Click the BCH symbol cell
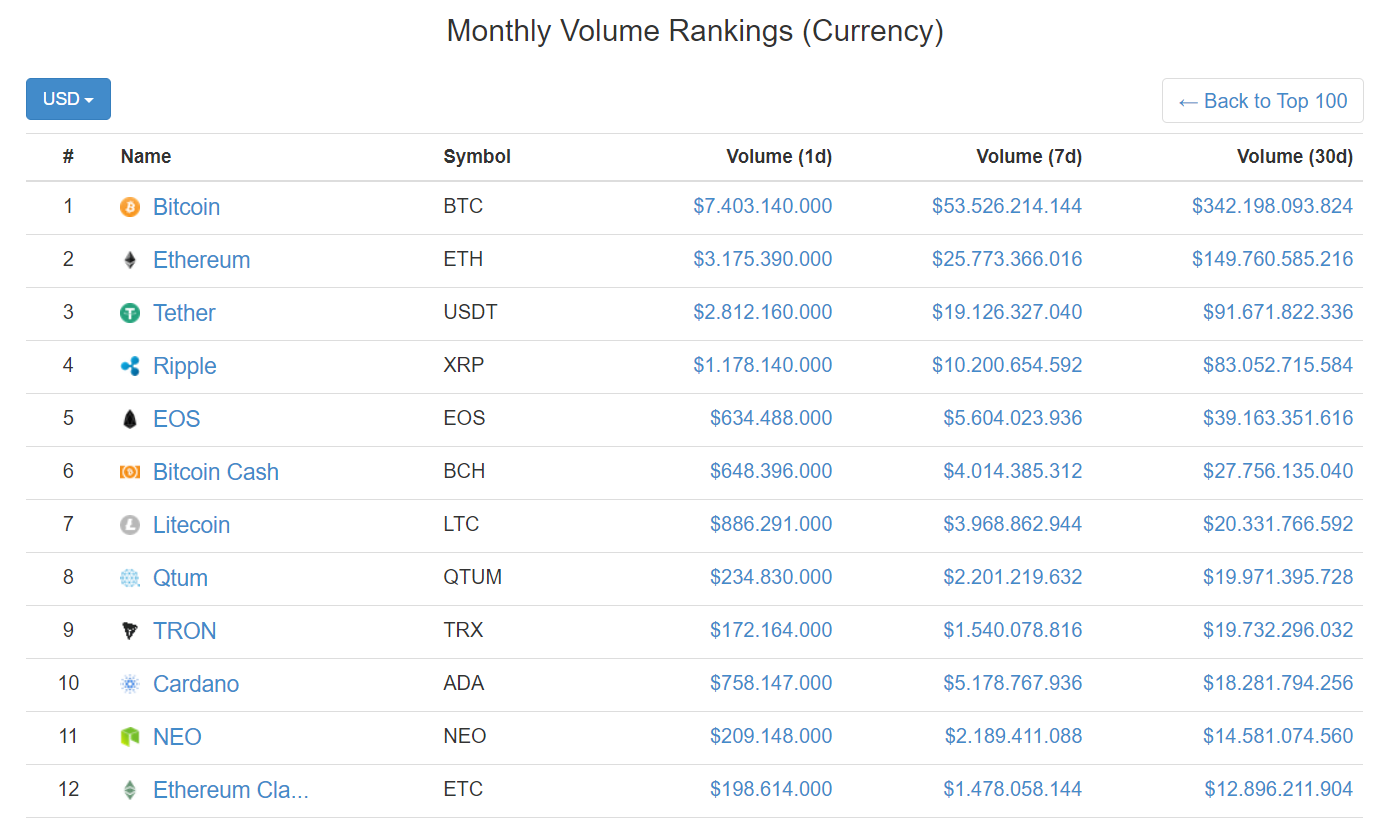Image resolution: width=1379 pixels, height=821 pixels. (x=464, y=471)
